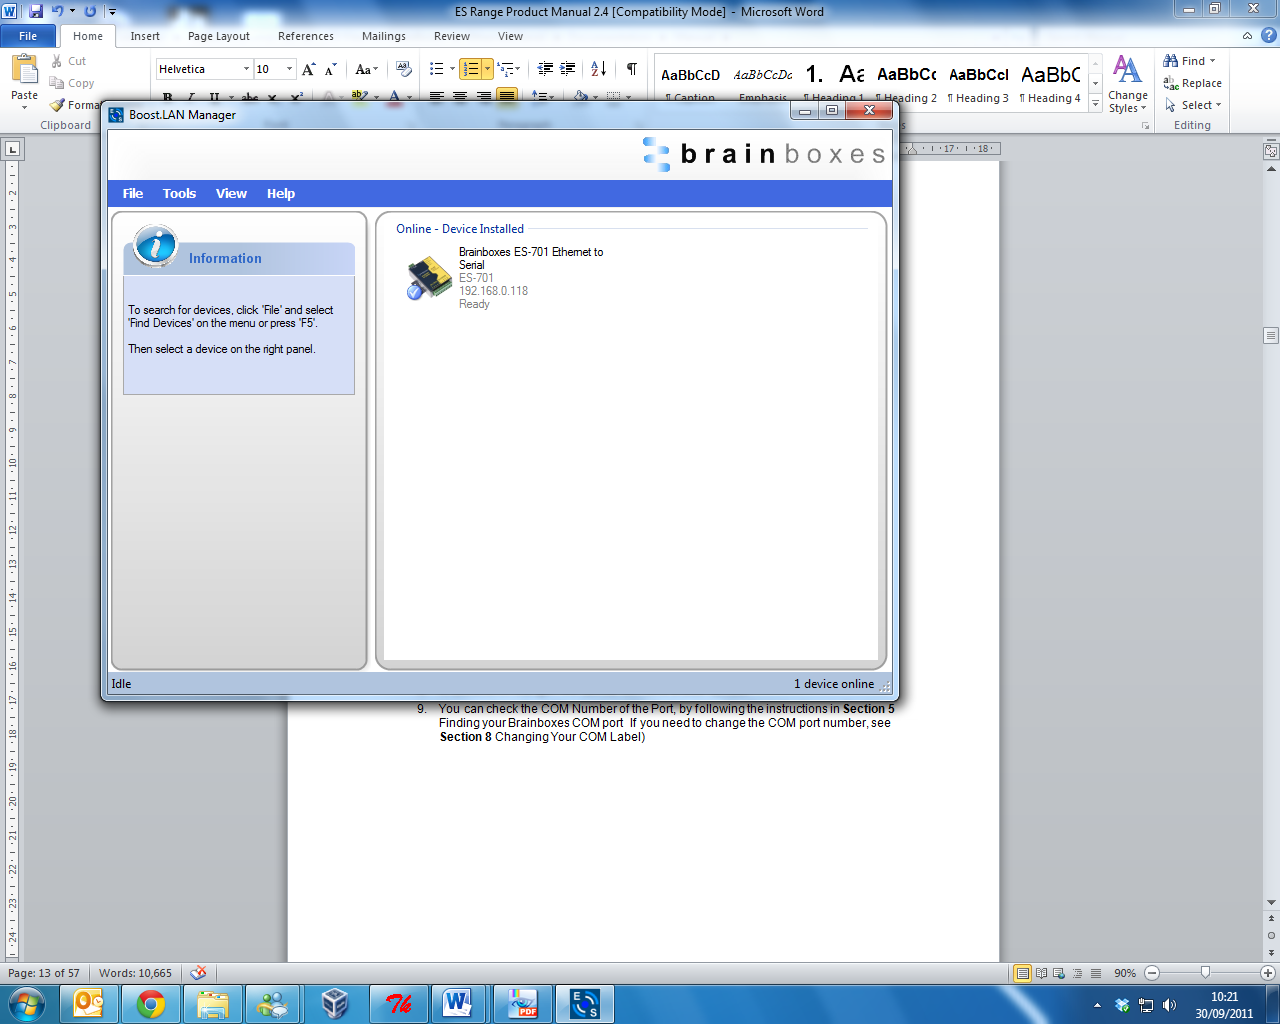
Task: Click the Grow Font icon
Action: pos(309,69)
